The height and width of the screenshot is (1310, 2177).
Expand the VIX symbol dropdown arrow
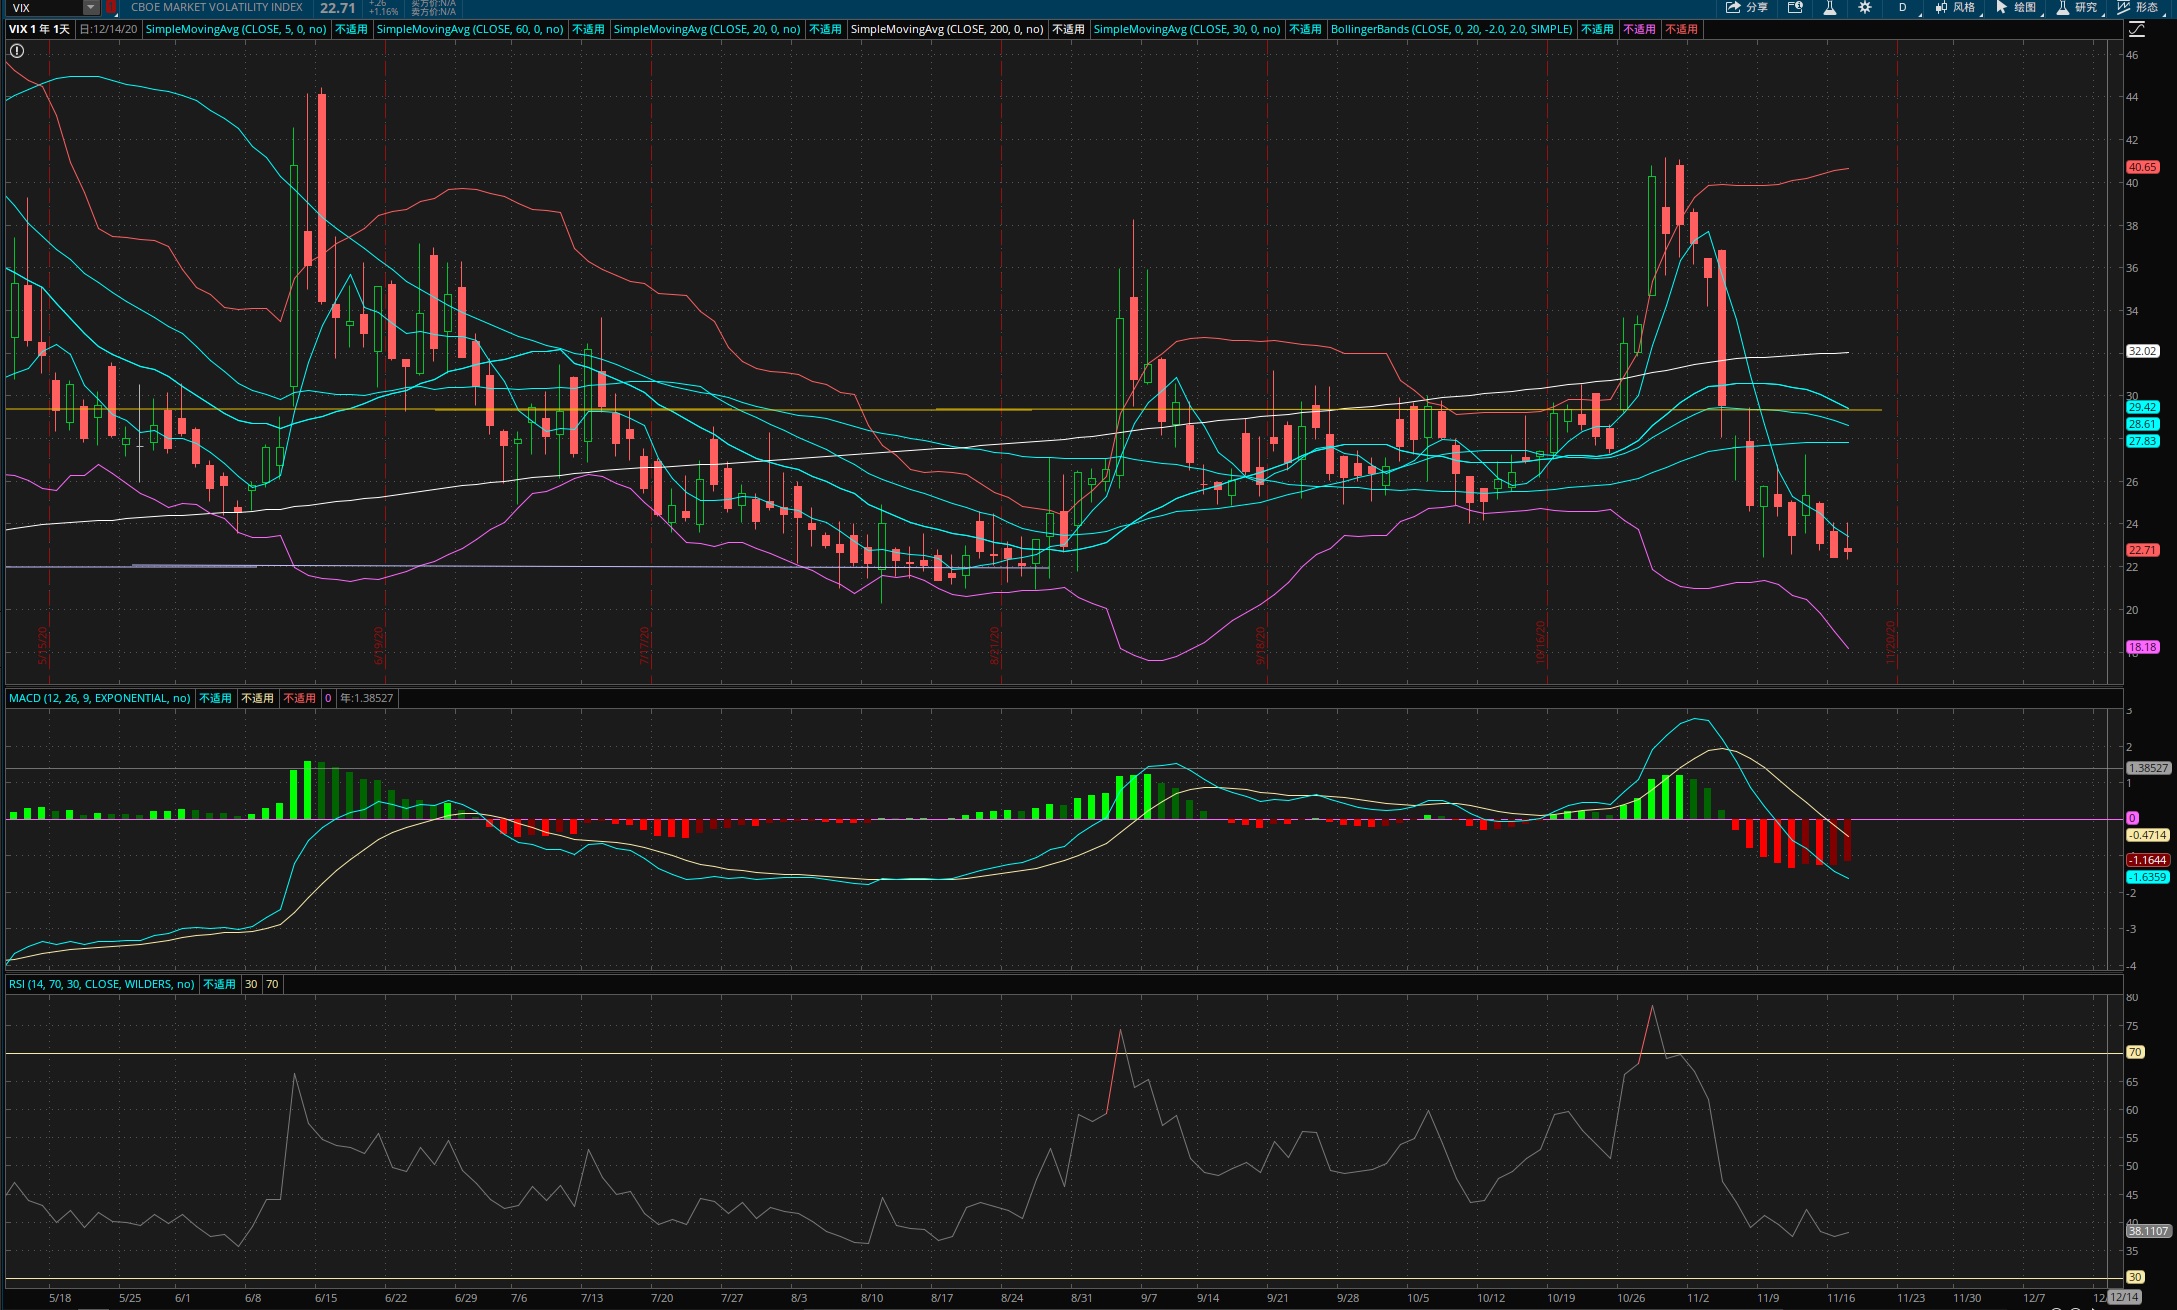click(91, 7)
